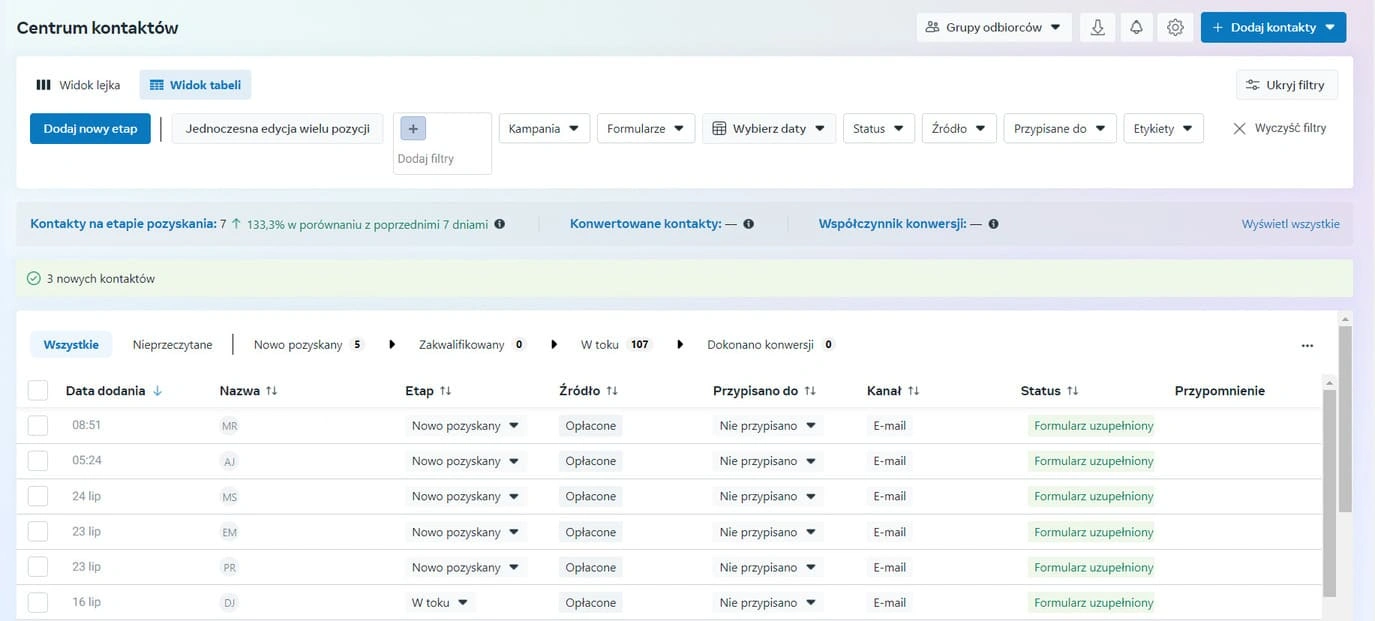Click the X icon next to Wyczyść filtry
Viewport: 1375px width, 621px height.
1237,127
